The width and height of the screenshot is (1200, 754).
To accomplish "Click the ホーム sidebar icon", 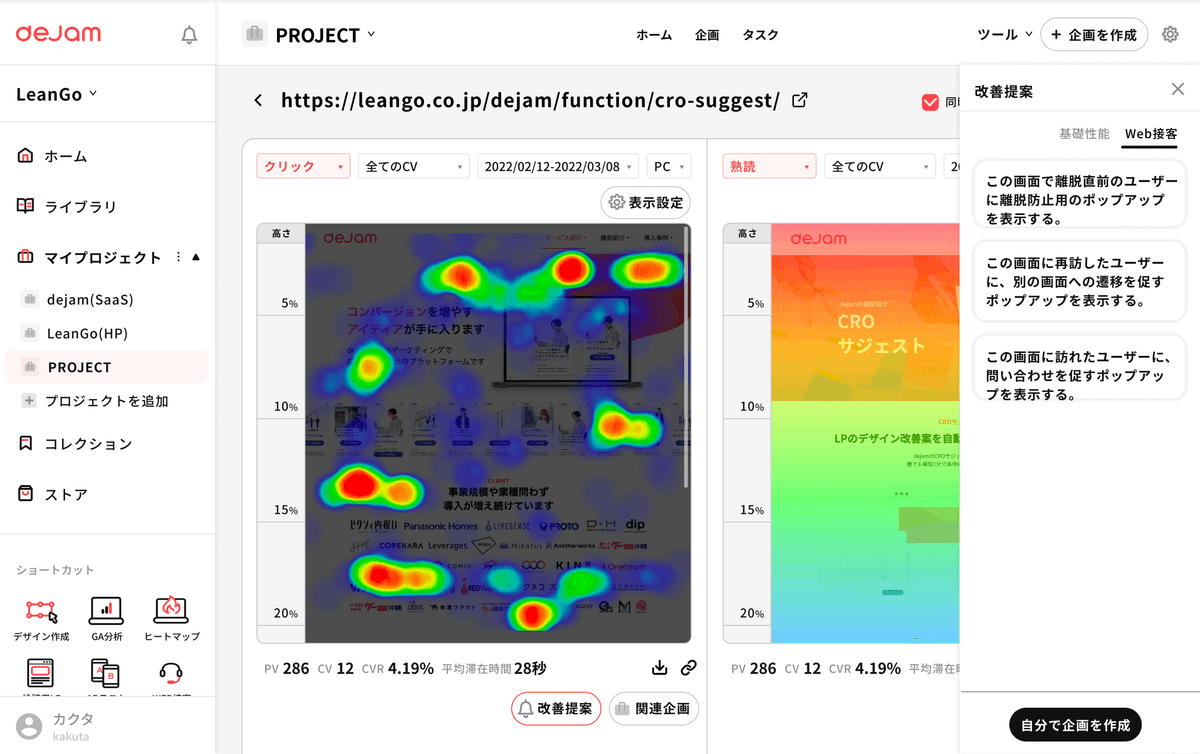I will tap(26, 156).
